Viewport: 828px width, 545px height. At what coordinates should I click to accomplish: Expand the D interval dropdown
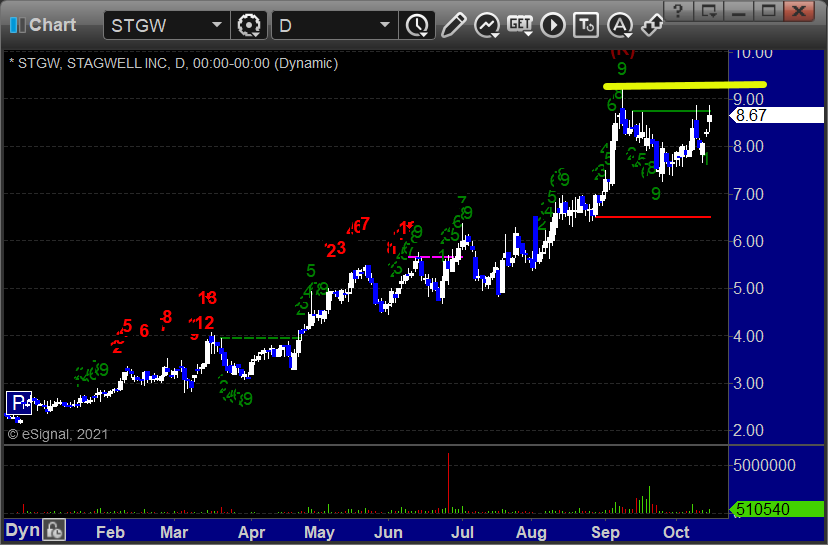(x=385, y=25)
